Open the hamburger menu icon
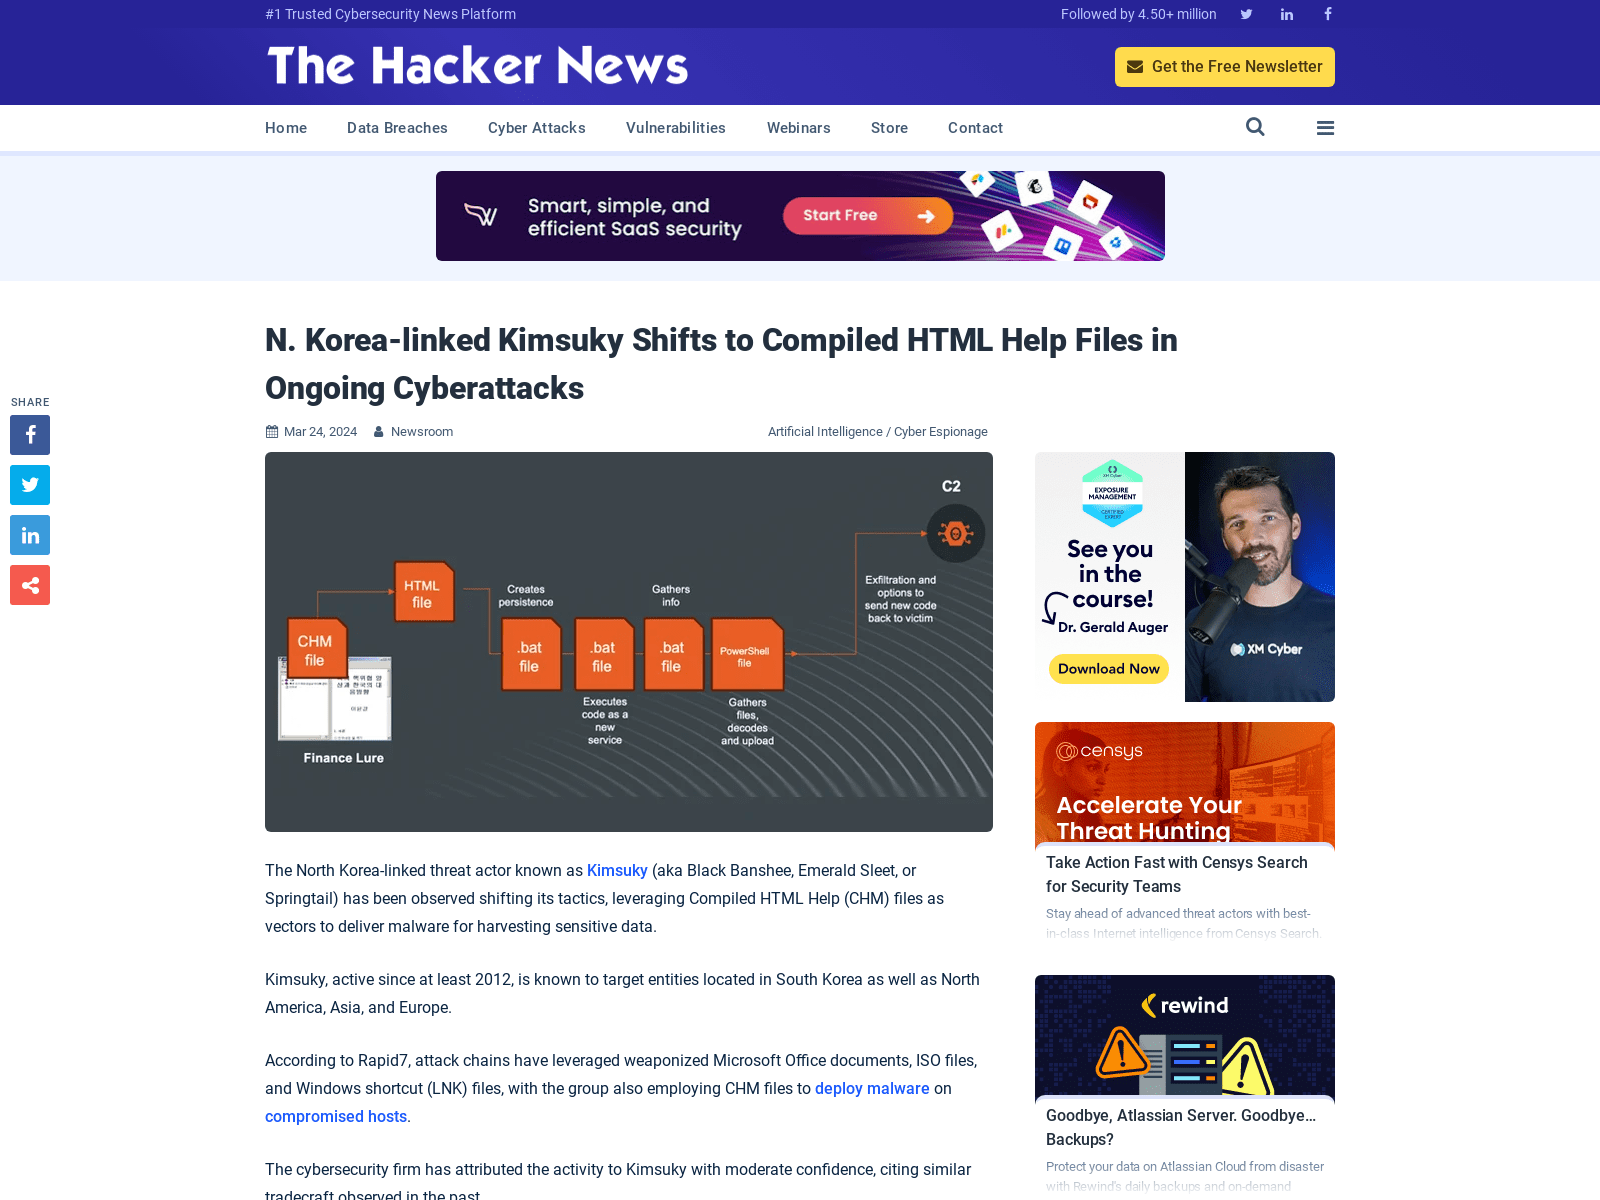 (x=1326, y=128)
